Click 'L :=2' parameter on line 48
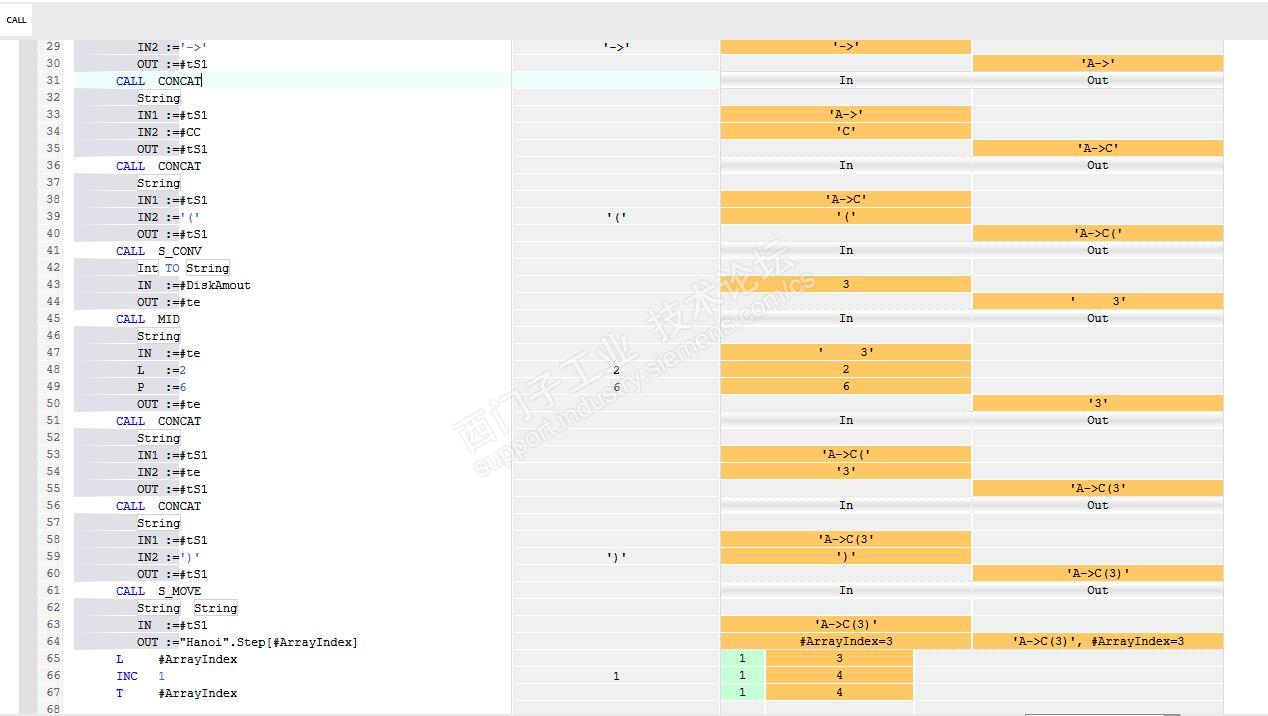1268x716 pixels. [162, 370]
